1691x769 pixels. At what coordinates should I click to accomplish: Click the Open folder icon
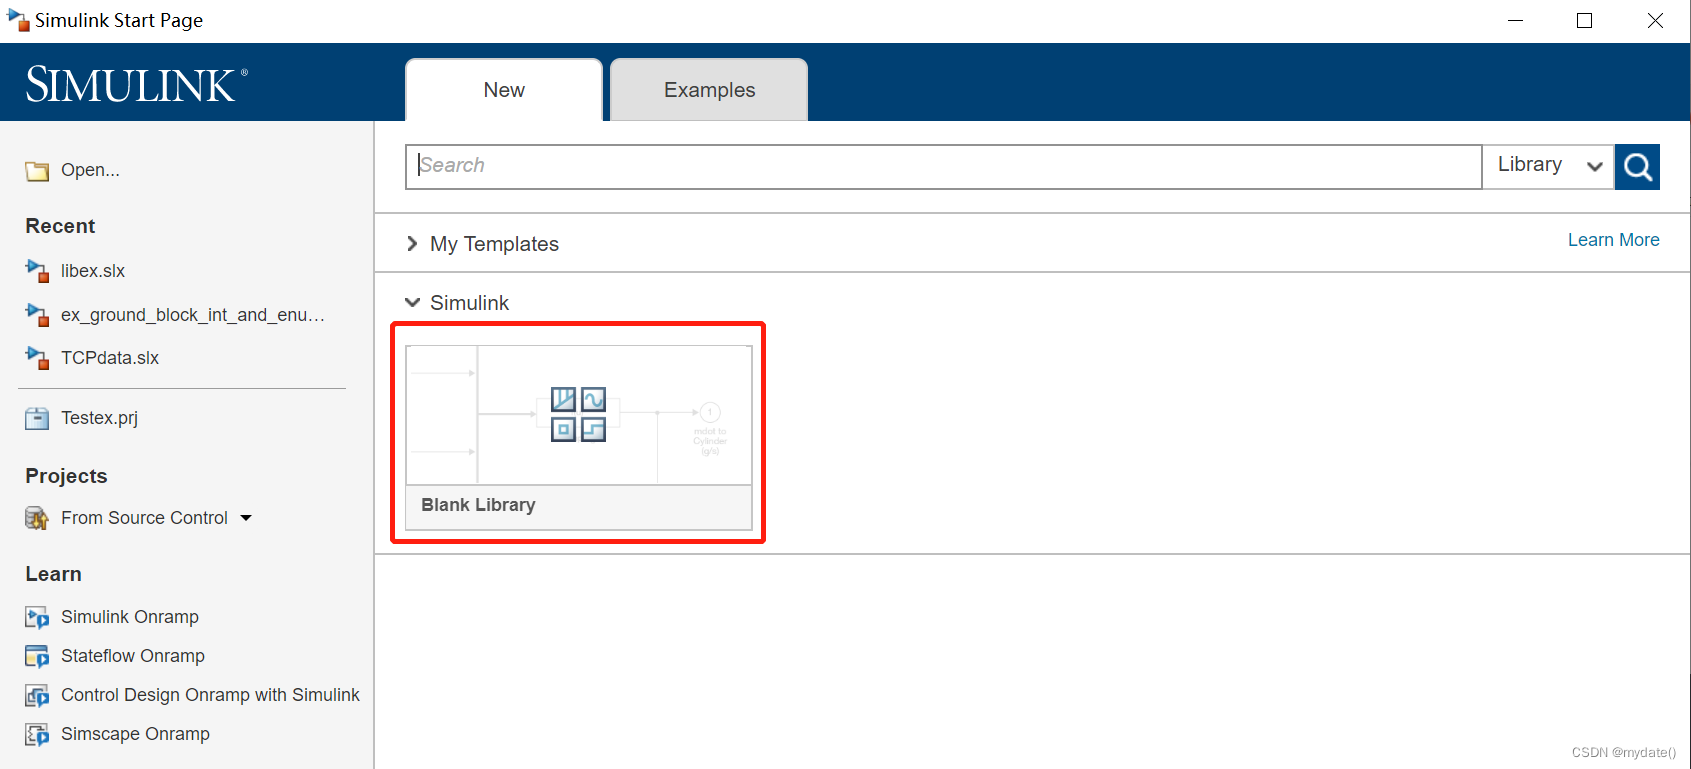click(x=37, y=171)
